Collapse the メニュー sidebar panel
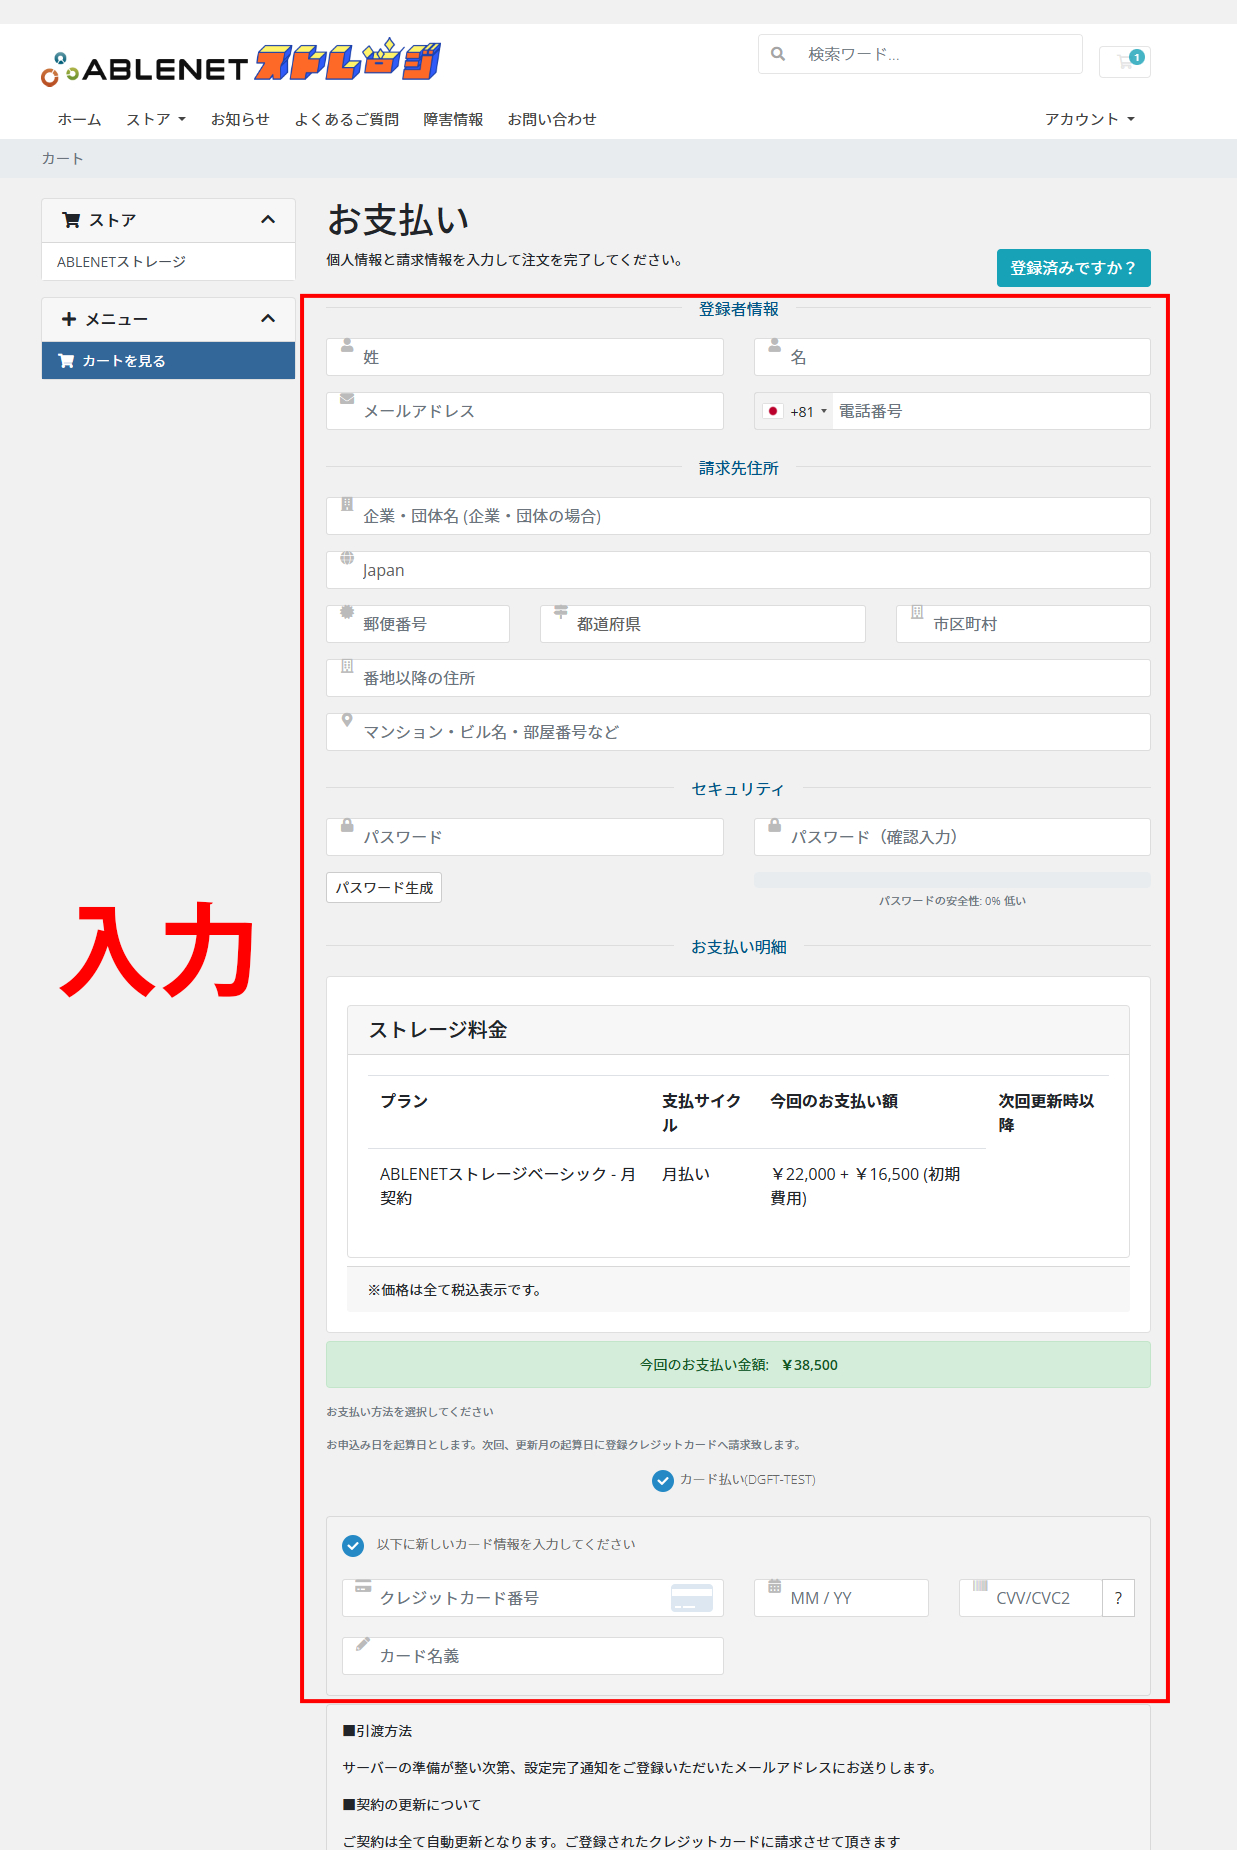1237x1850 pixels. [x=268, y=319]
